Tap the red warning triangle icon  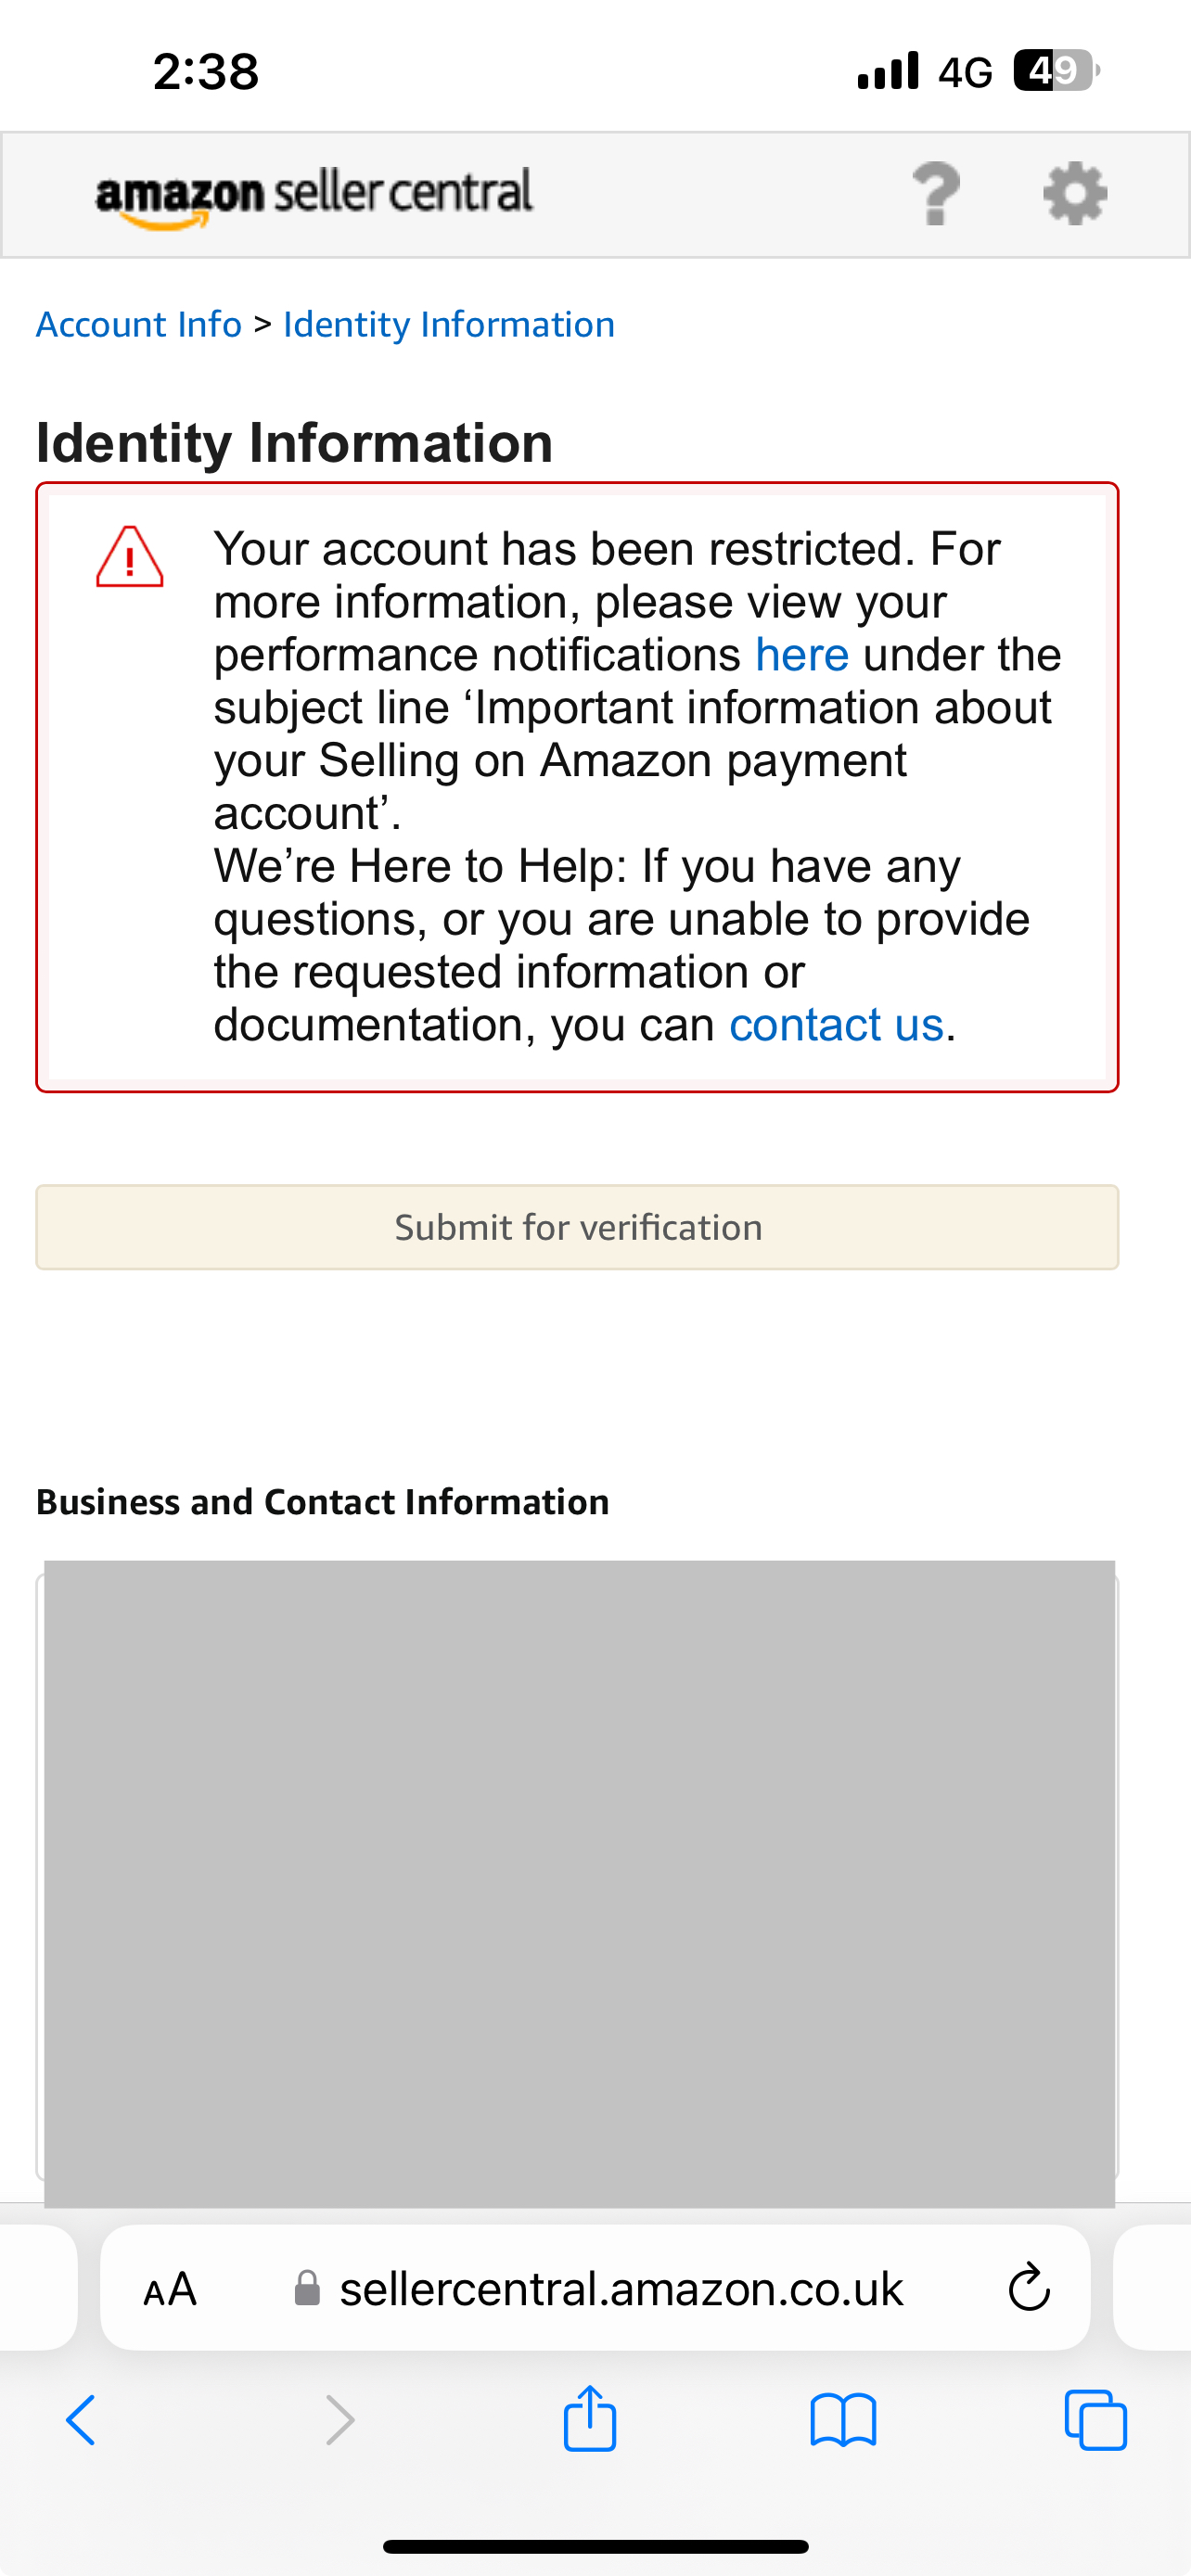click(x=130, y=556)
